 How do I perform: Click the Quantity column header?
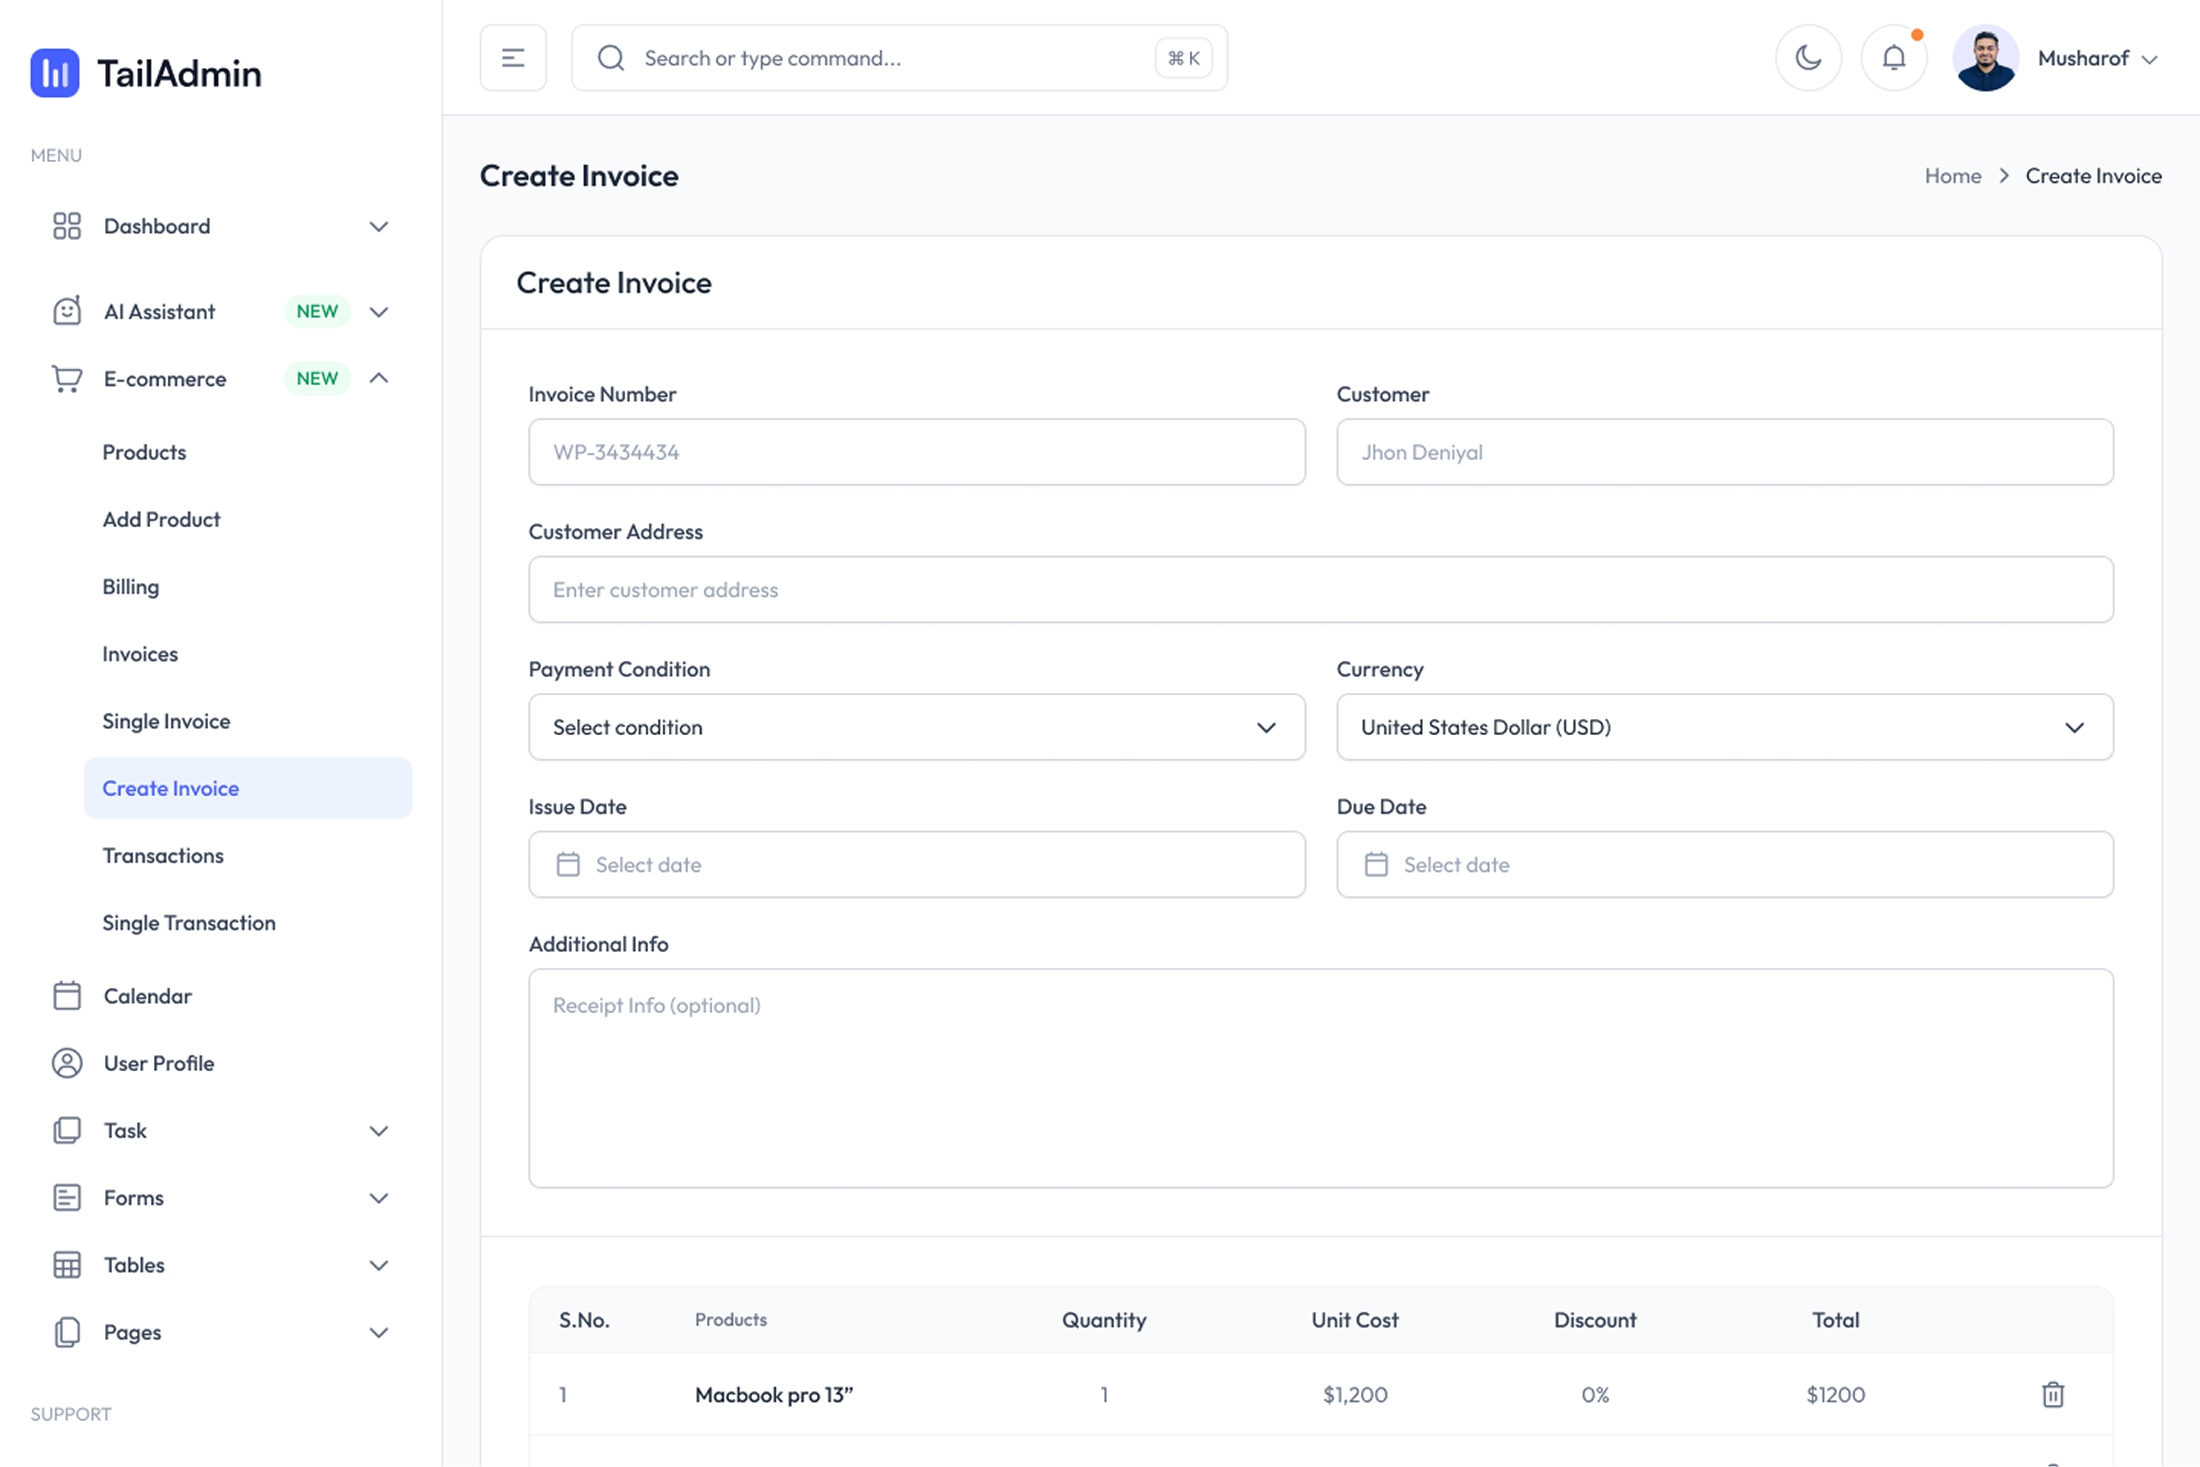(x=1104, y=1320)
